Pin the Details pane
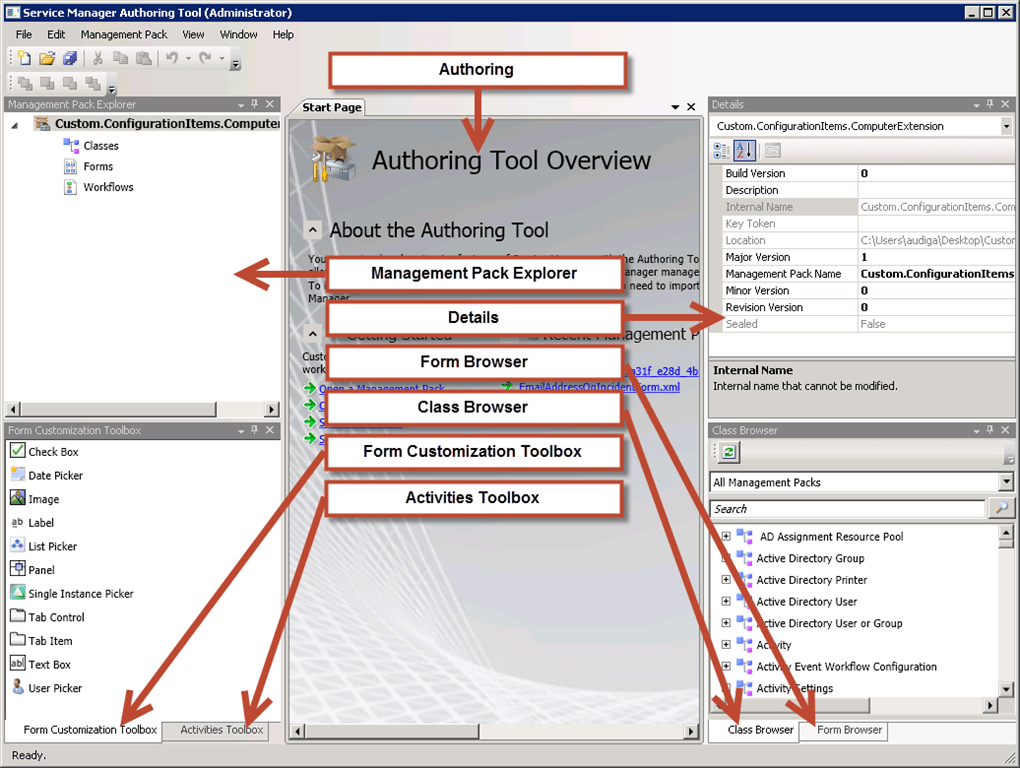This screenshot has height=768, width=1020. (x=989, y=104)
